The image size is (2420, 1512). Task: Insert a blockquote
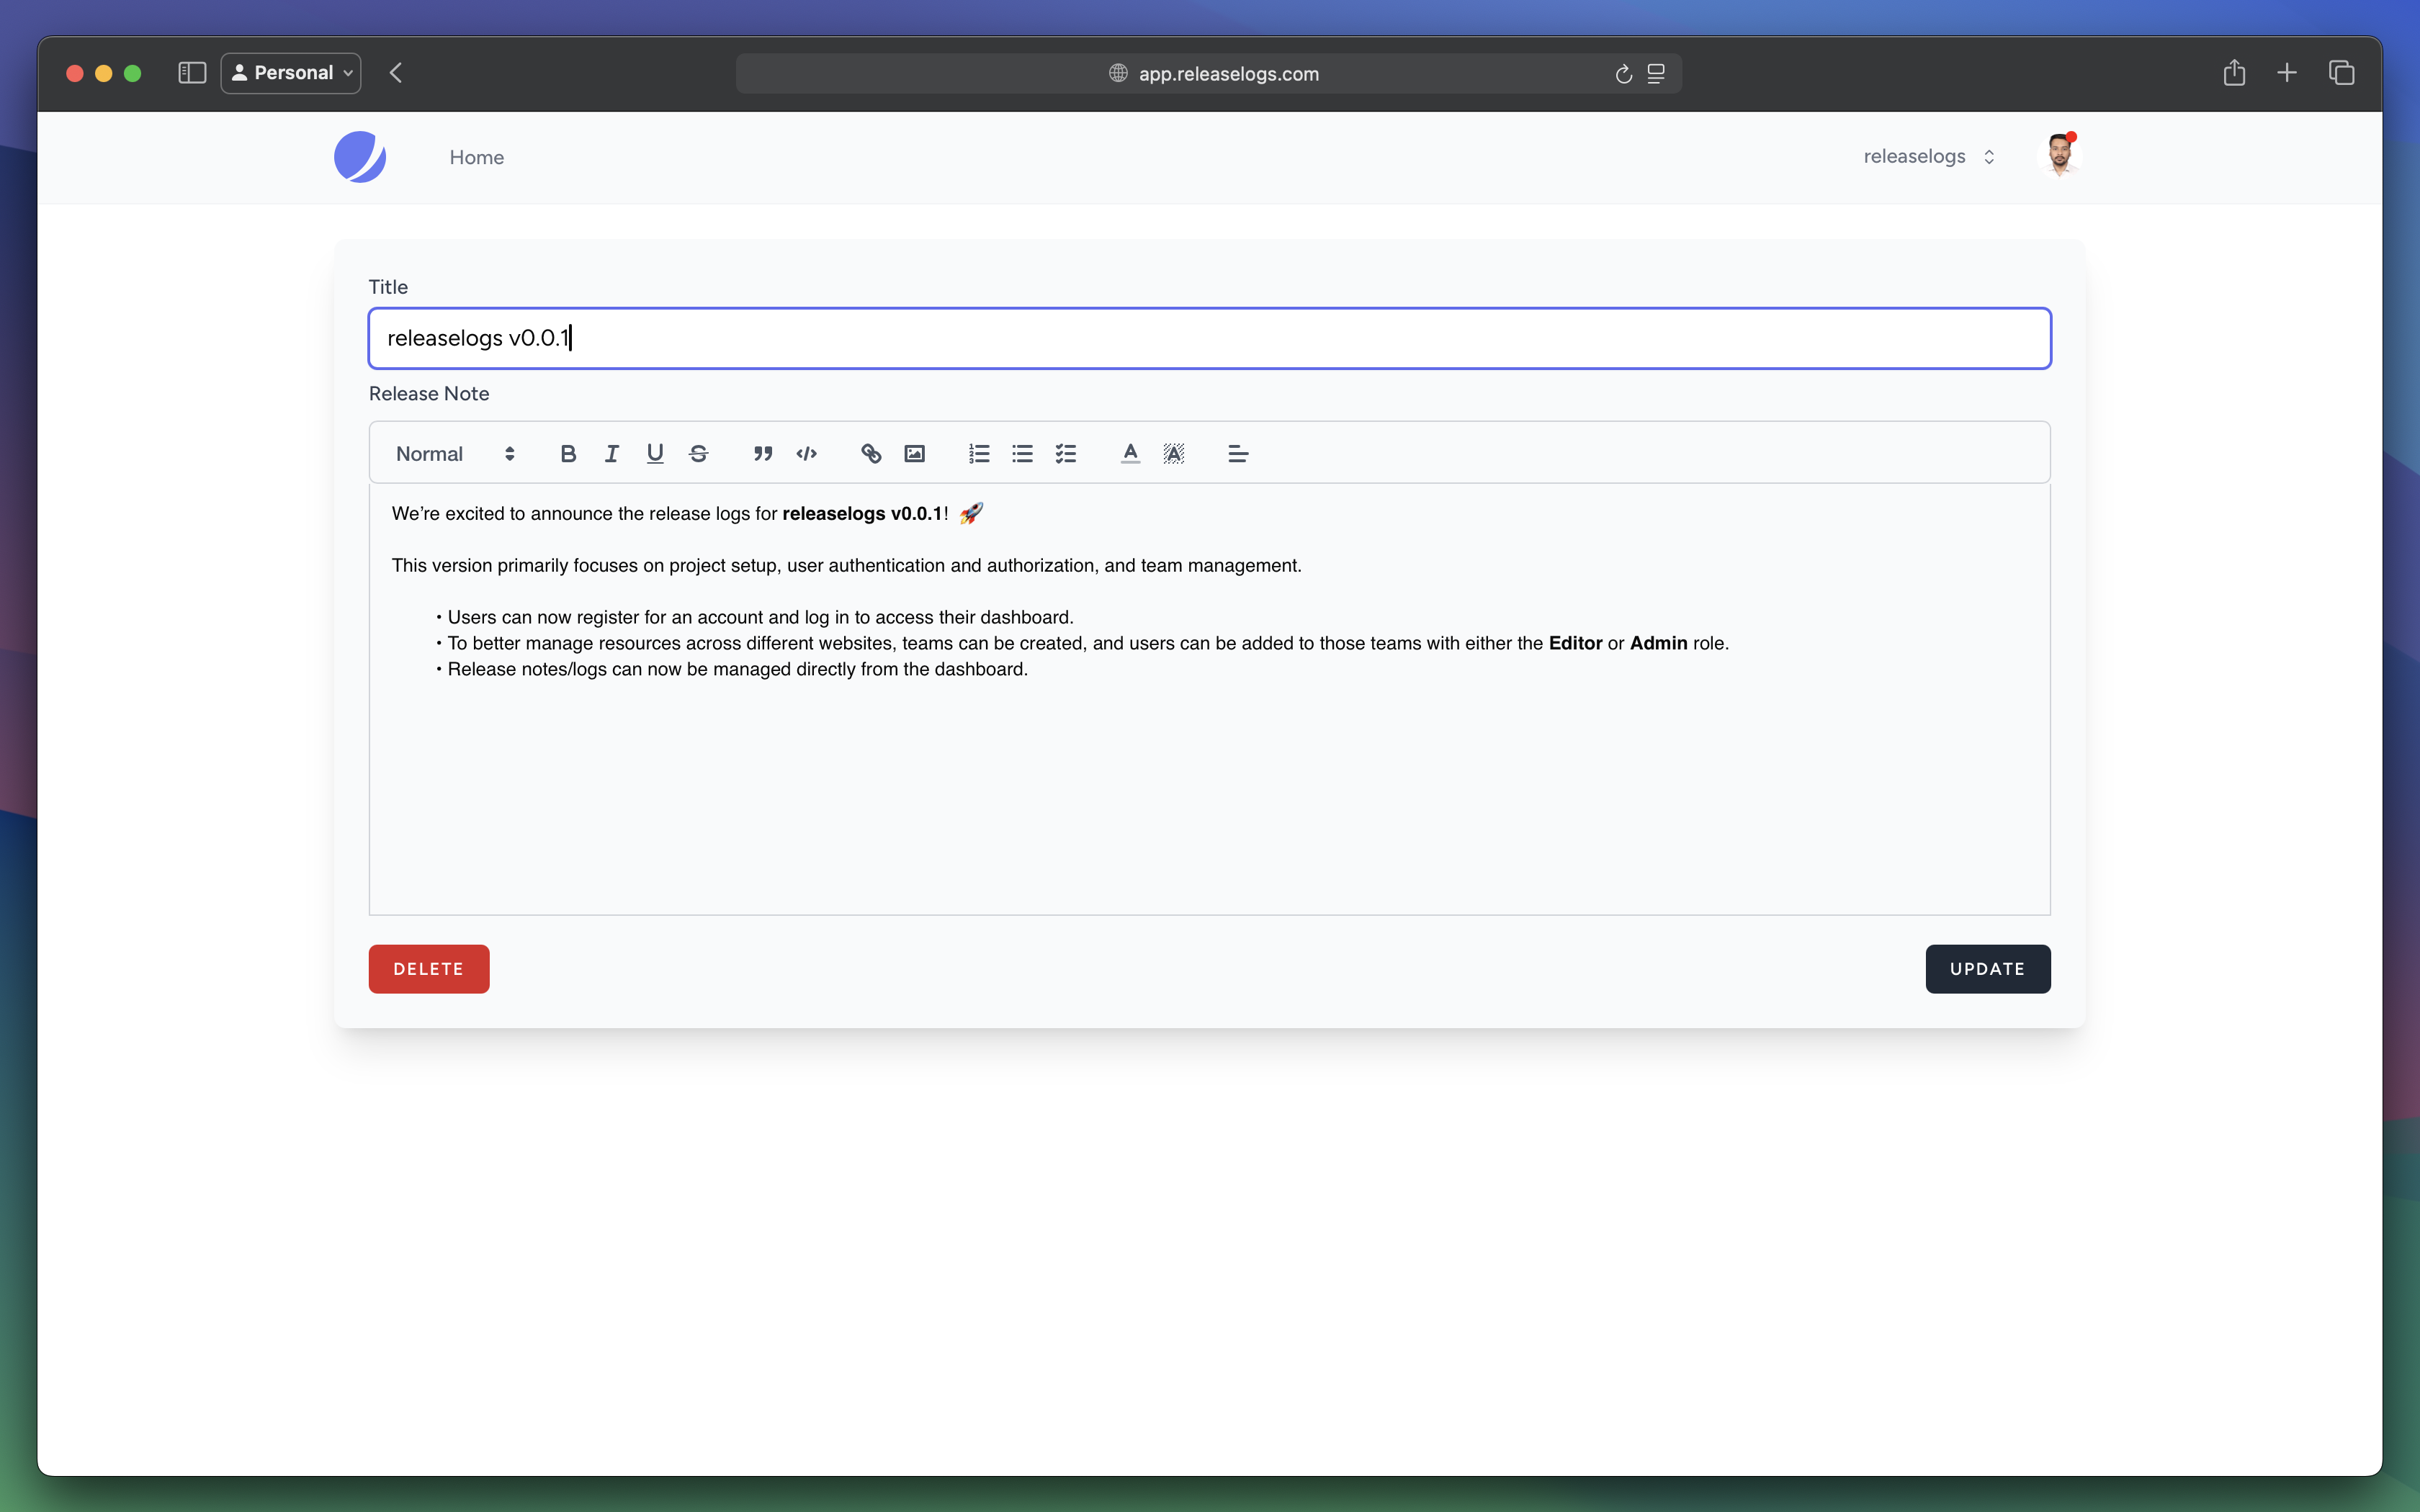pyautogui.click(x=763, y=454)
